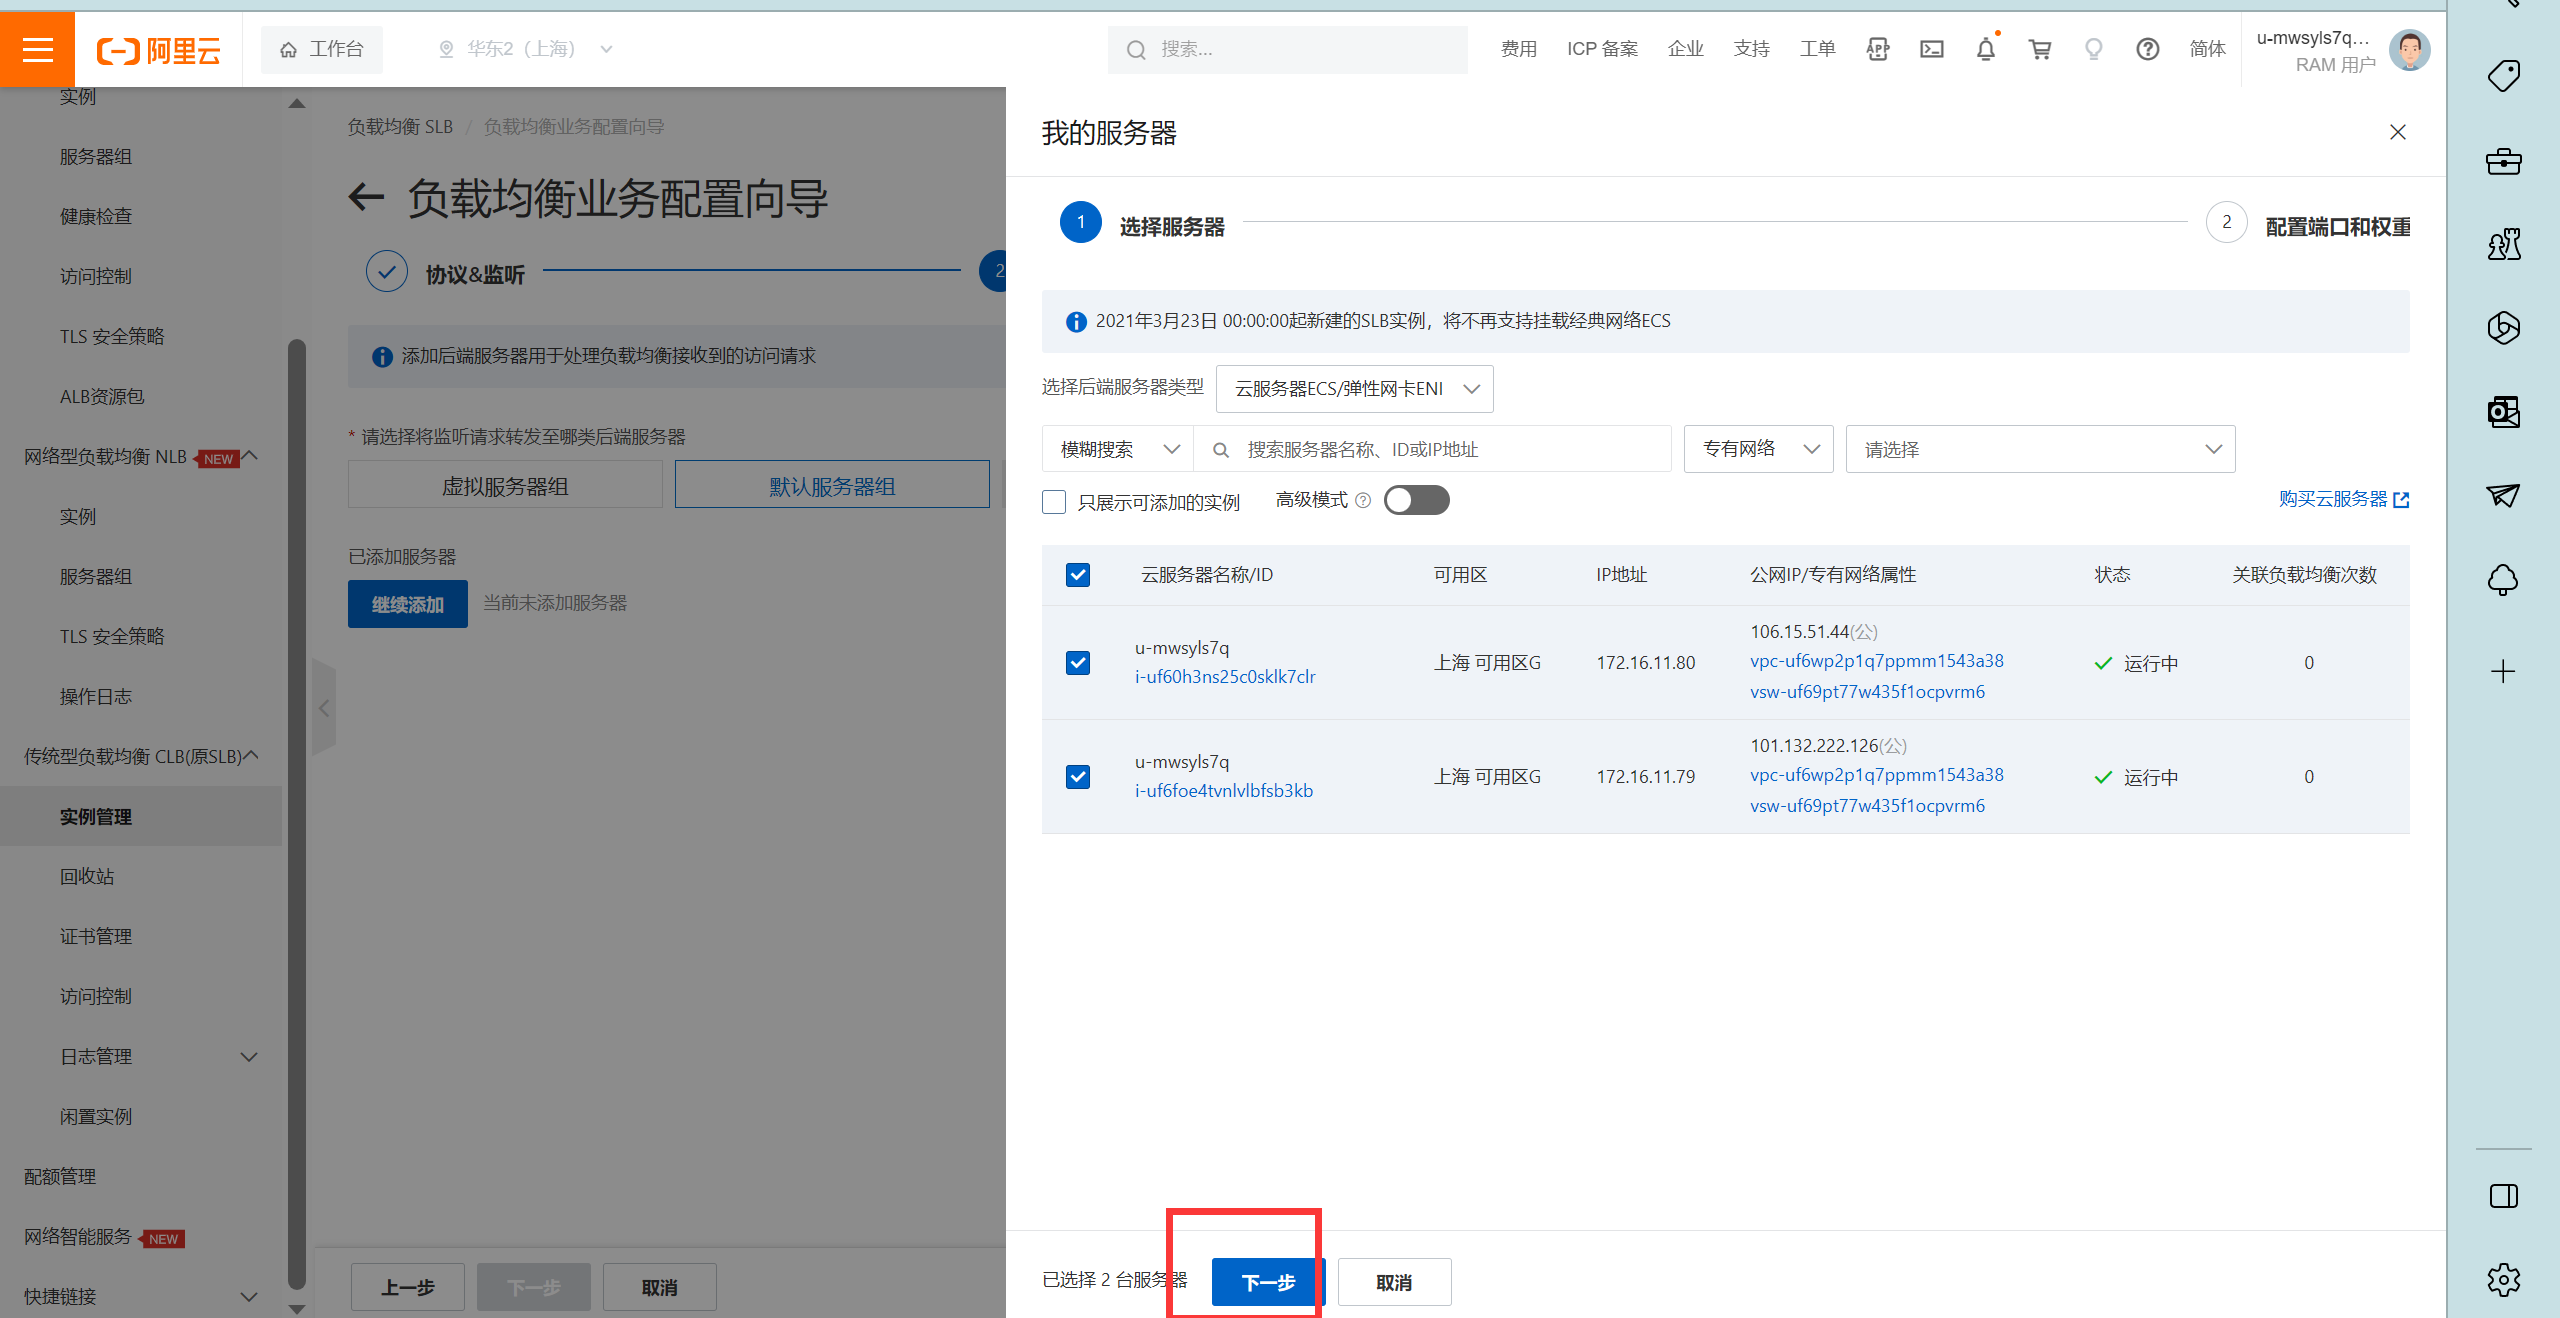Viewport: 2560px width, 1318px height.
Task: Open the 请选择 VPC dropdown
Action: point(2041,449)
